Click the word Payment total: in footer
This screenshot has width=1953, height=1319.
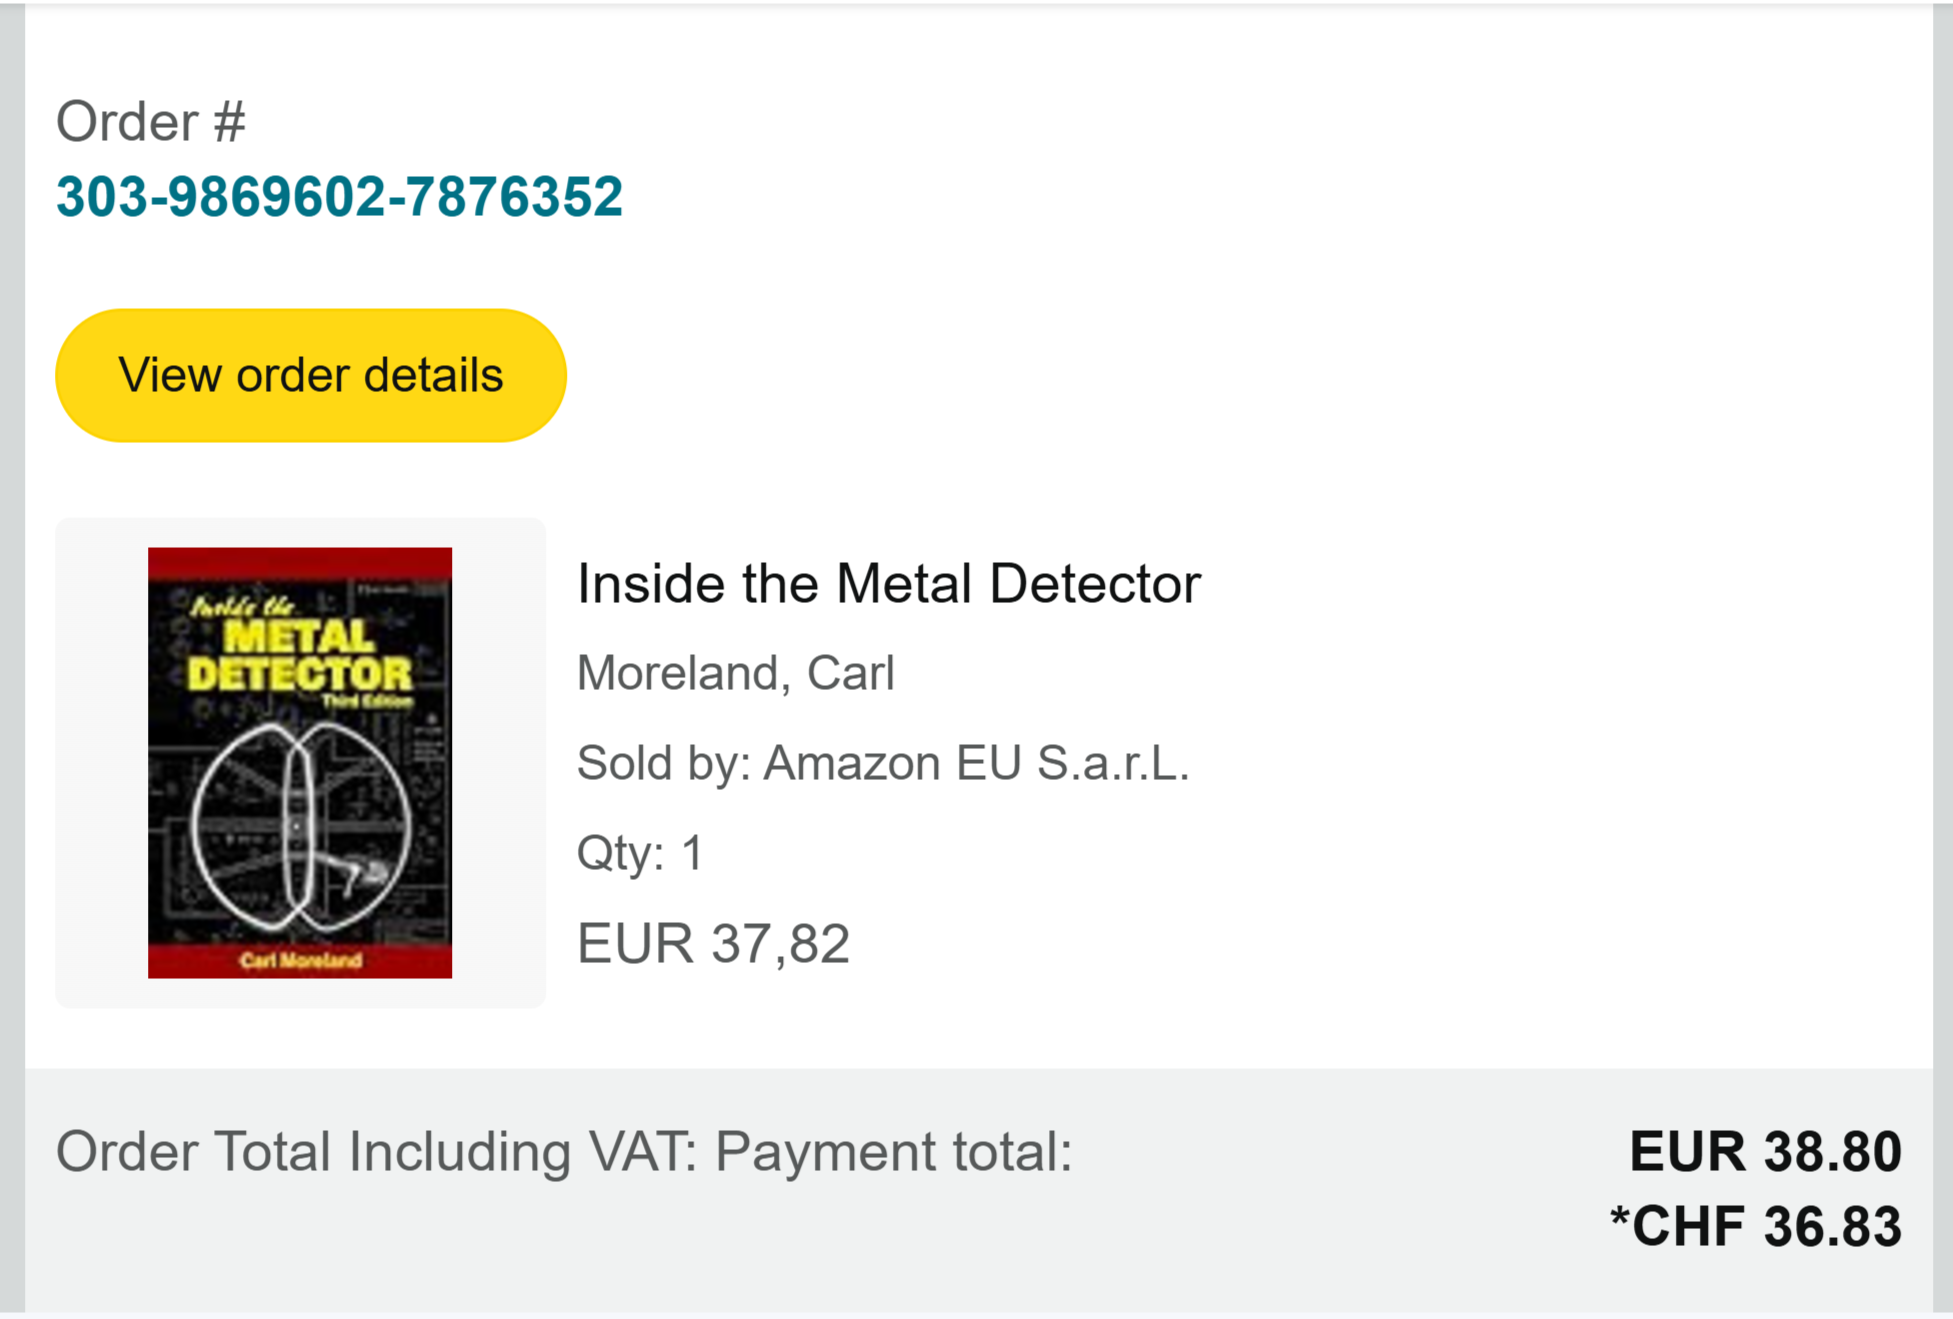pos(893,1152)
